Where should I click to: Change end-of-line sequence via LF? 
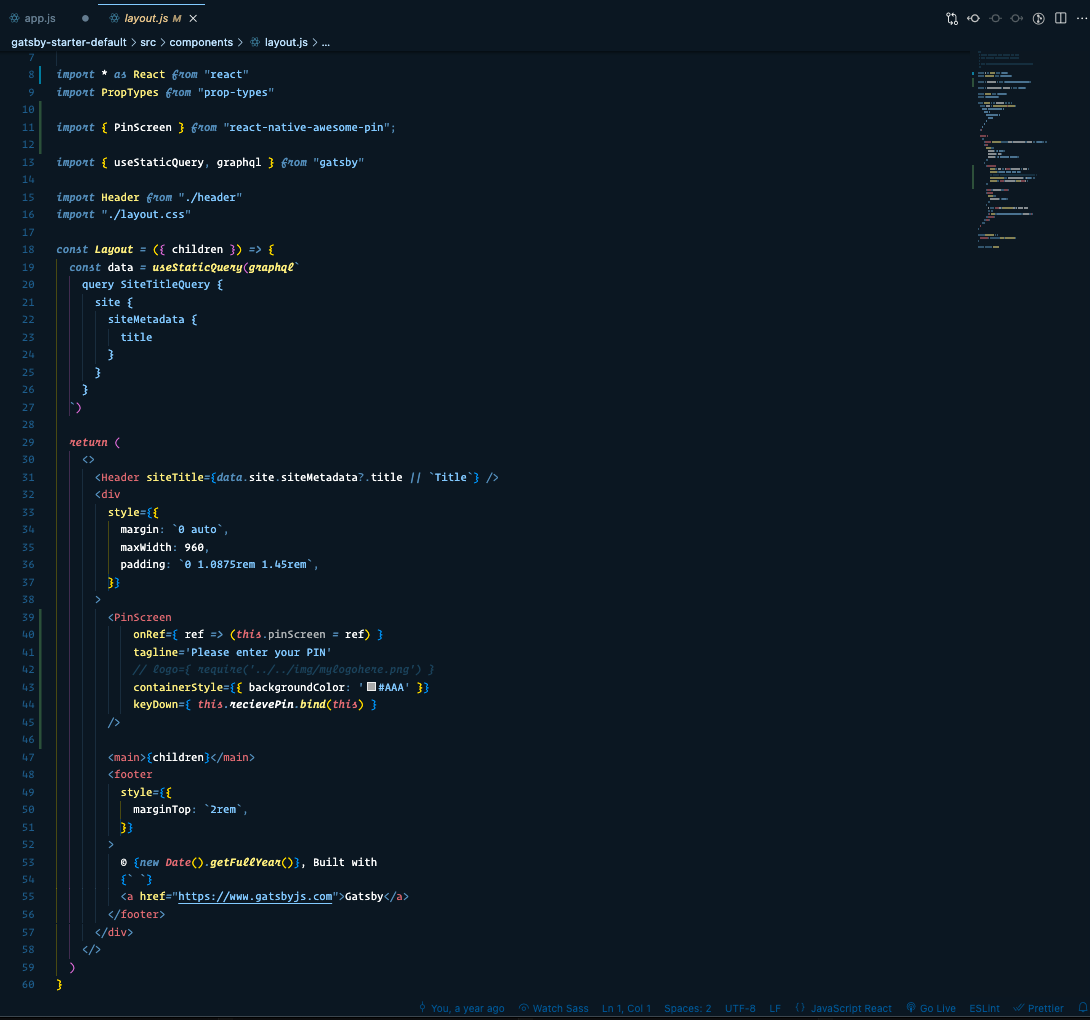click(775, 1008)
